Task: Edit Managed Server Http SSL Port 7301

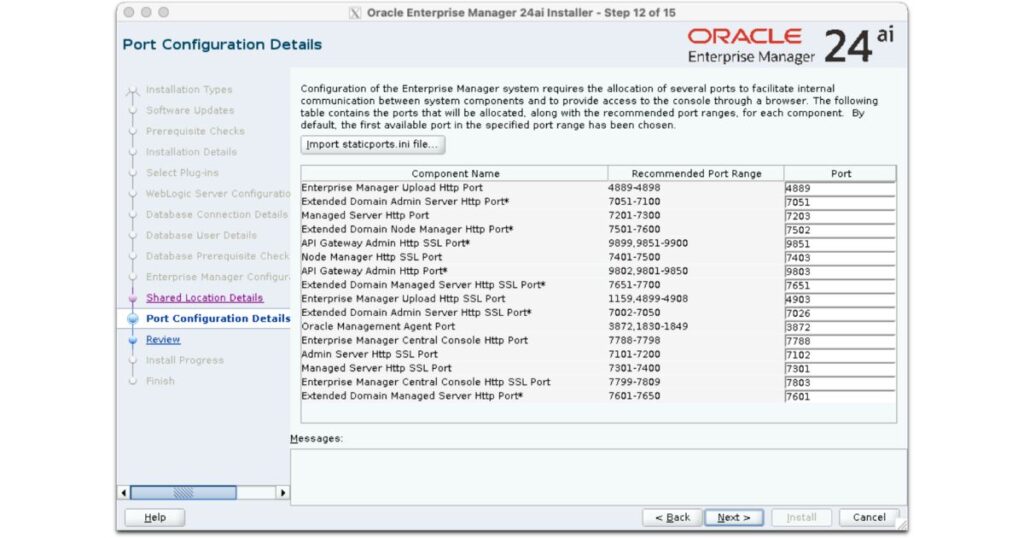Action: (x=840, y=368)
